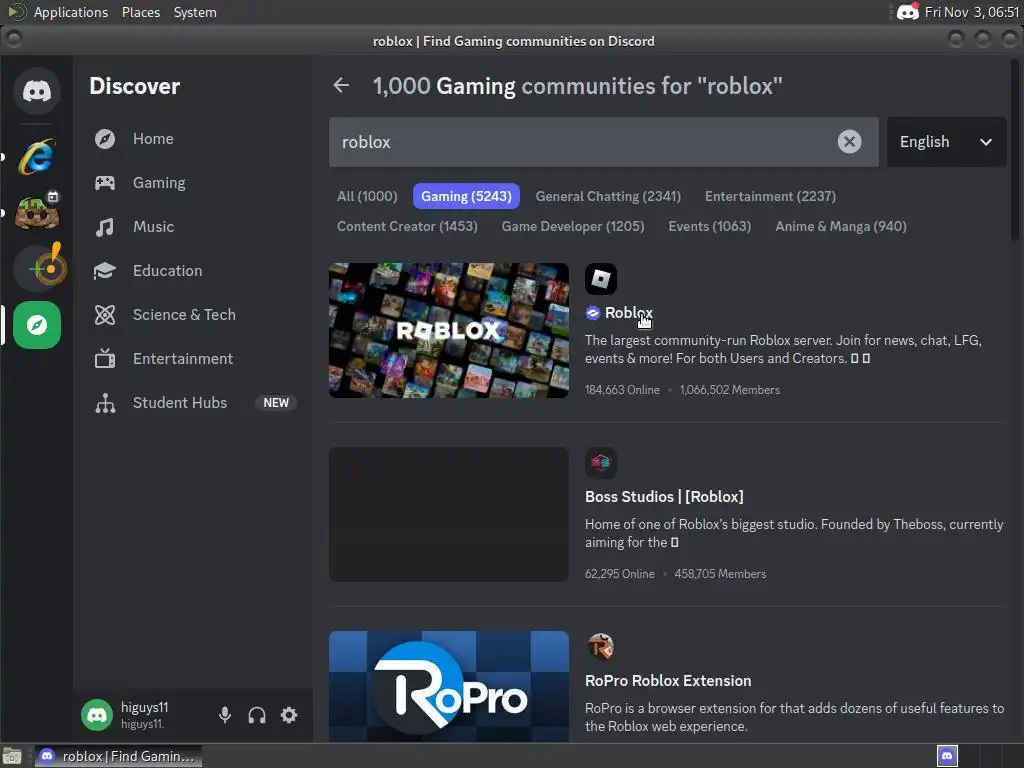Image resolution: width=1024 pixels, height=768 pixels.
Task: Click Discord workspace icon at bottom right
Action: click(947, 756)
